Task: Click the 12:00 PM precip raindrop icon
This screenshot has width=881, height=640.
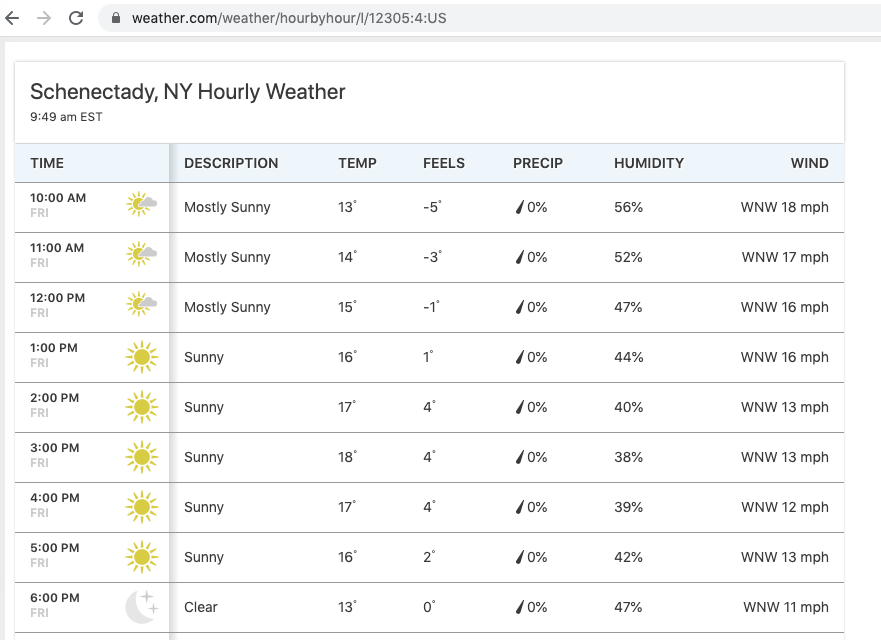Action: (519, 307)
